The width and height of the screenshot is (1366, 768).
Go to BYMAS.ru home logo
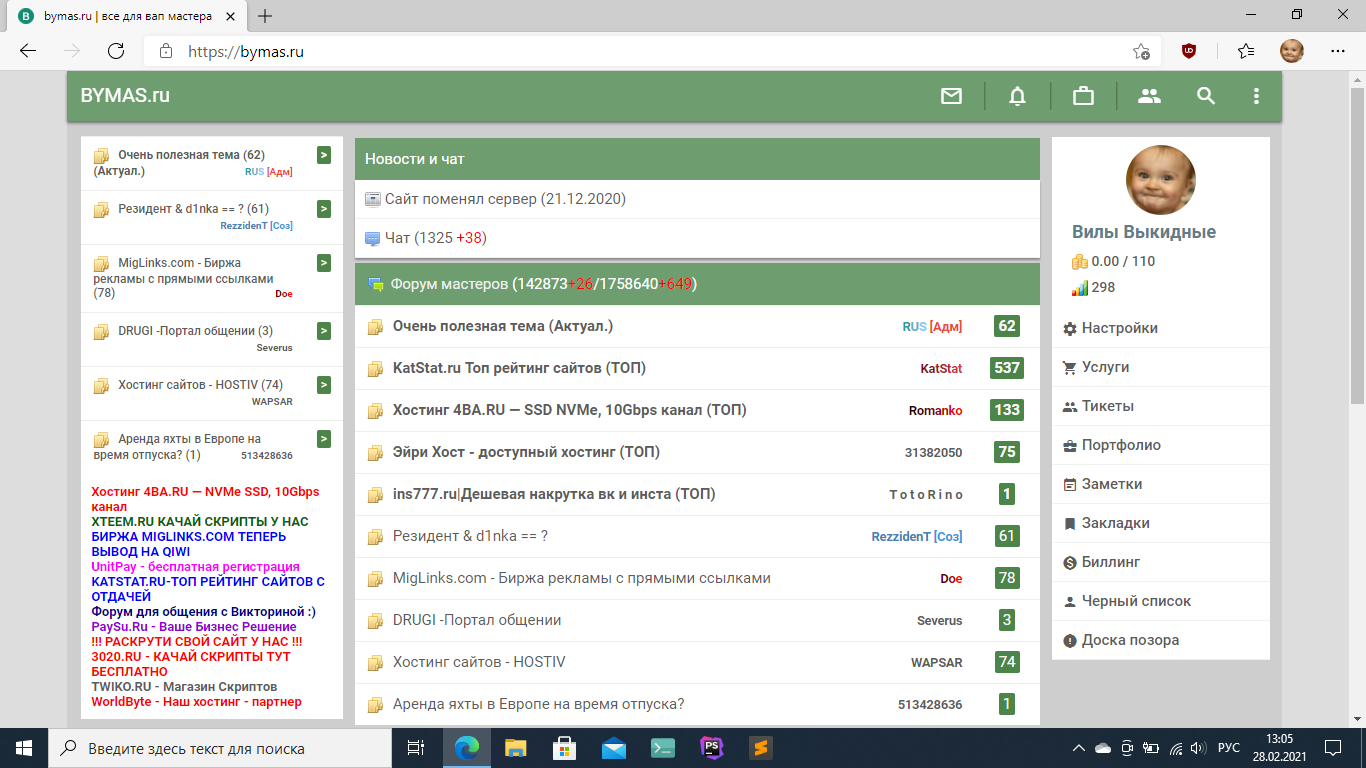click(125, 96)
